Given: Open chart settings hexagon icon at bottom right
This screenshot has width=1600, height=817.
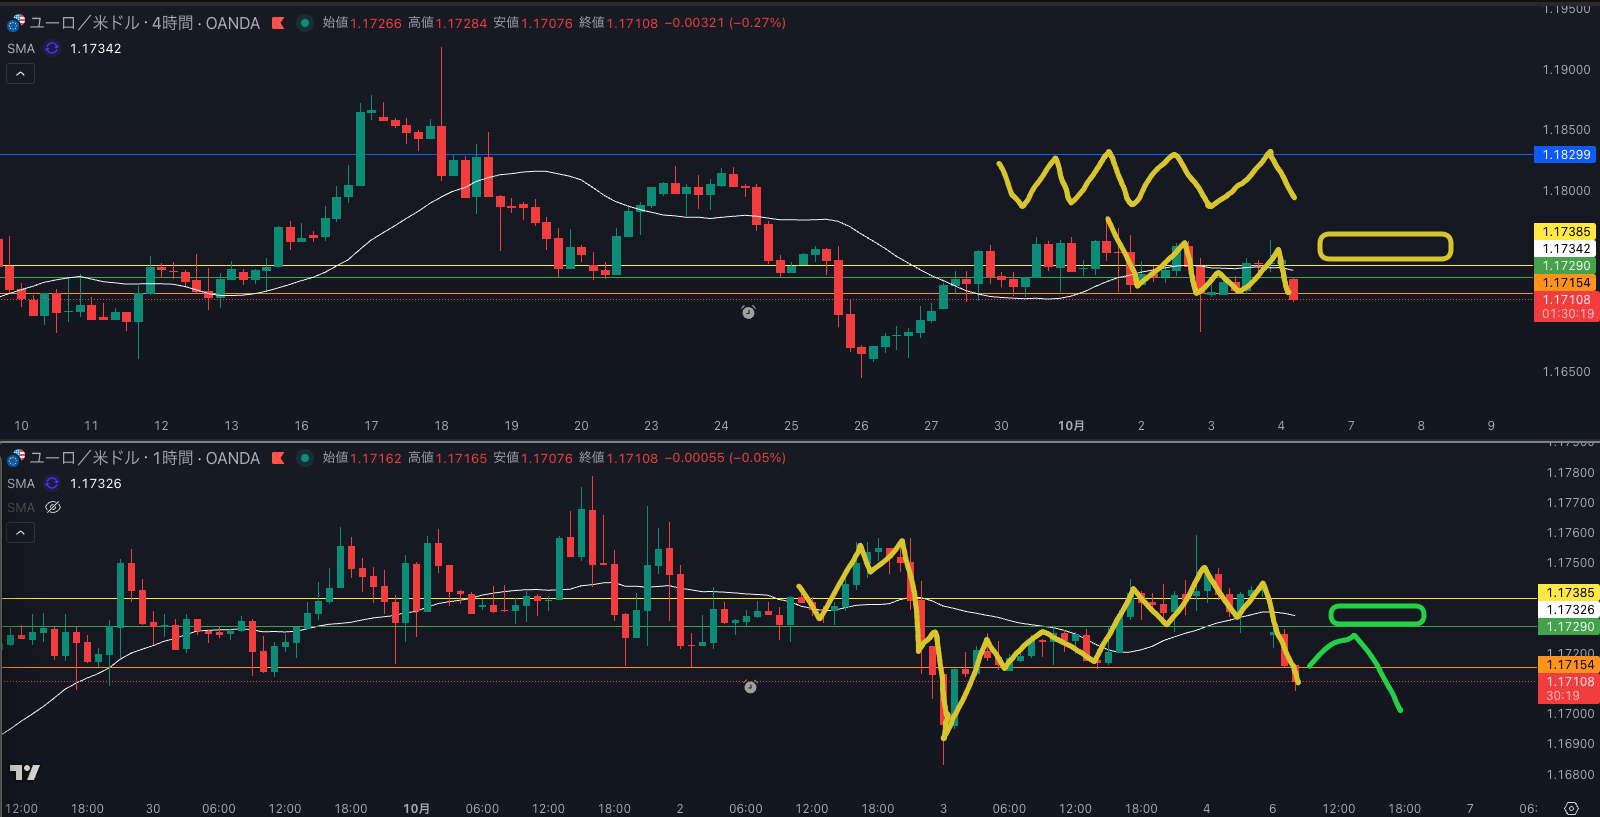Looking at the screenshot, I should [1571, 808].
